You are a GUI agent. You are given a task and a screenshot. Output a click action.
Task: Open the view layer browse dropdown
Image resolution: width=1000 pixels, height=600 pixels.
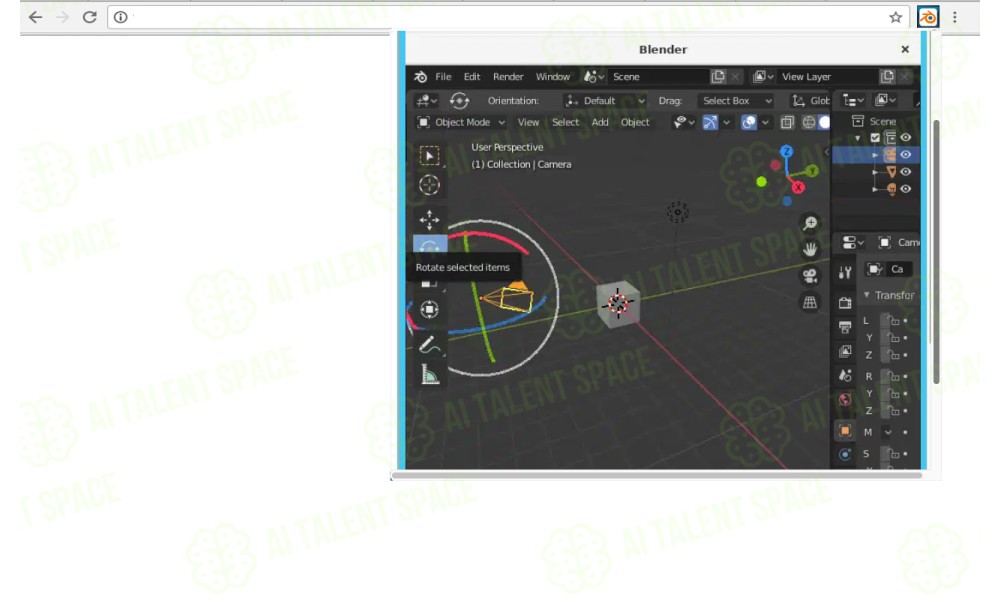(763, 77)
